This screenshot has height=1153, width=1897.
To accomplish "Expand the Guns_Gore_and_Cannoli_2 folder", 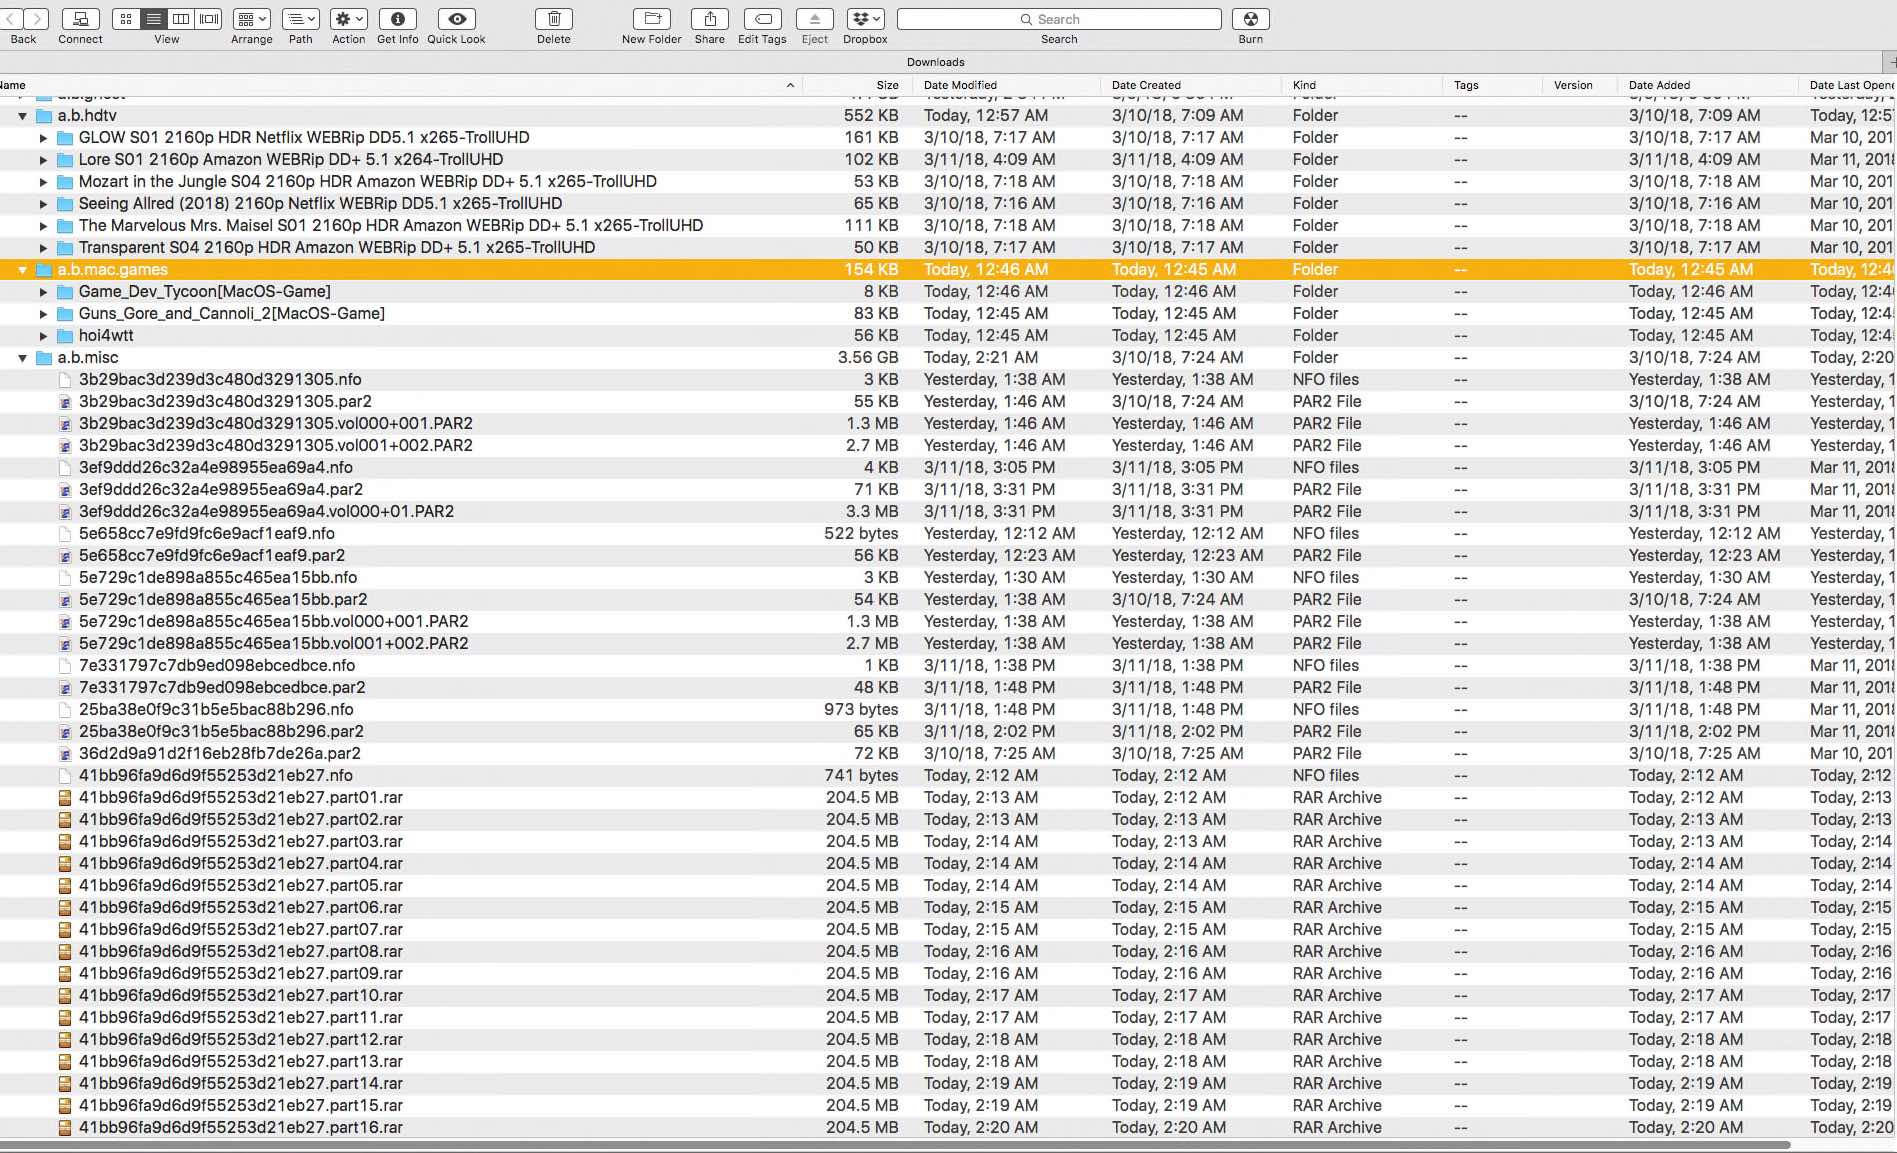I will pos(43,314).
